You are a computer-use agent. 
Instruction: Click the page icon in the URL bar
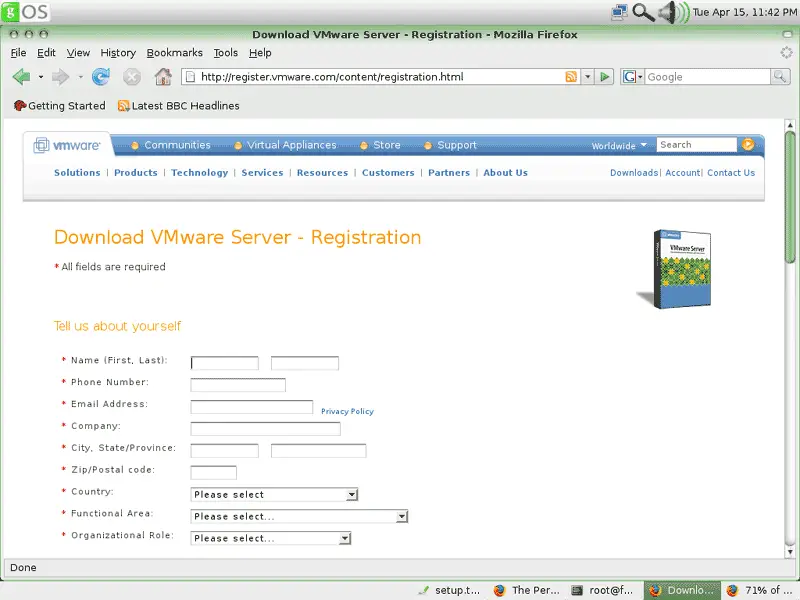pos(190,77)
